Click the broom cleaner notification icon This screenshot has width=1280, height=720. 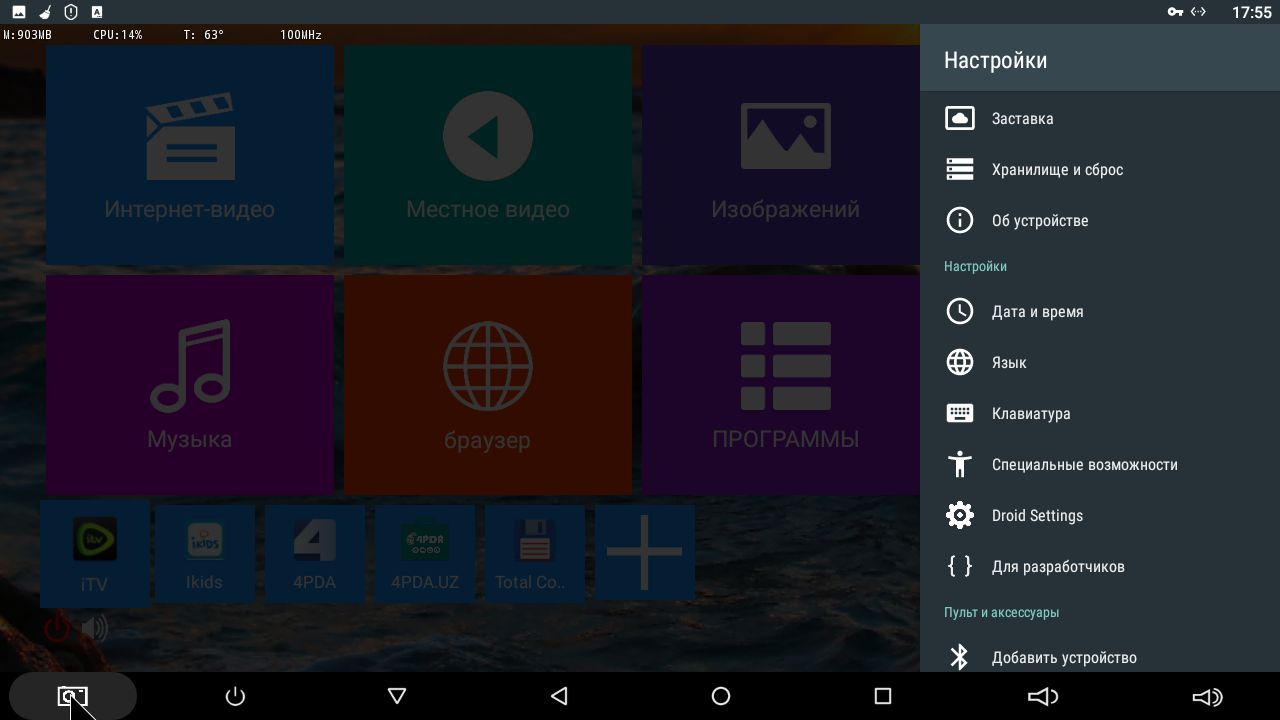(45, 12)
